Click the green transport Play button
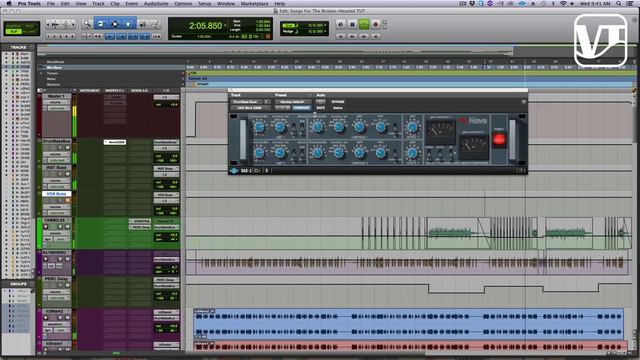640x360 pixels. [x=364, y=24]
